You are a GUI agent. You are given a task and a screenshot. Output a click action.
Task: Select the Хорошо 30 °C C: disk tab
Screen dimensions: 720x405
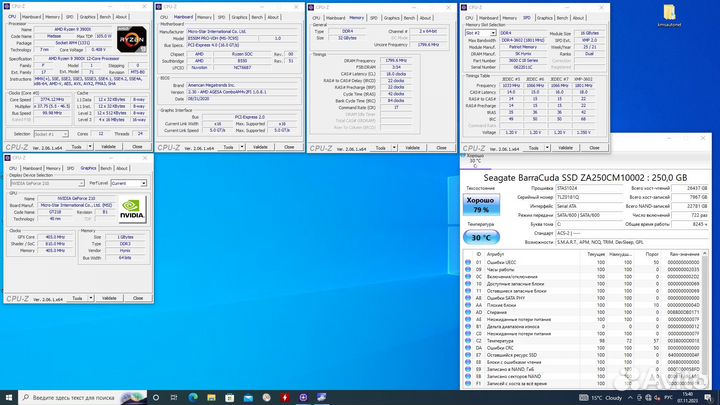pyautogui.click(x=475, y=161)
